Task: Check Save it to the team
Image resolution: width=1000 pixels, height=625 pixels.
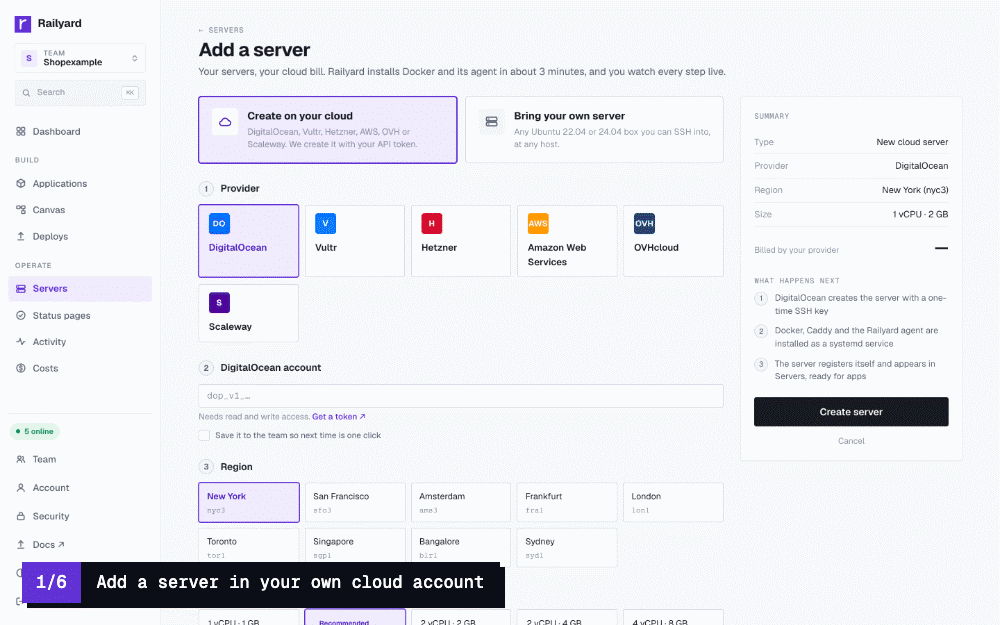Action: pos(204,436)
